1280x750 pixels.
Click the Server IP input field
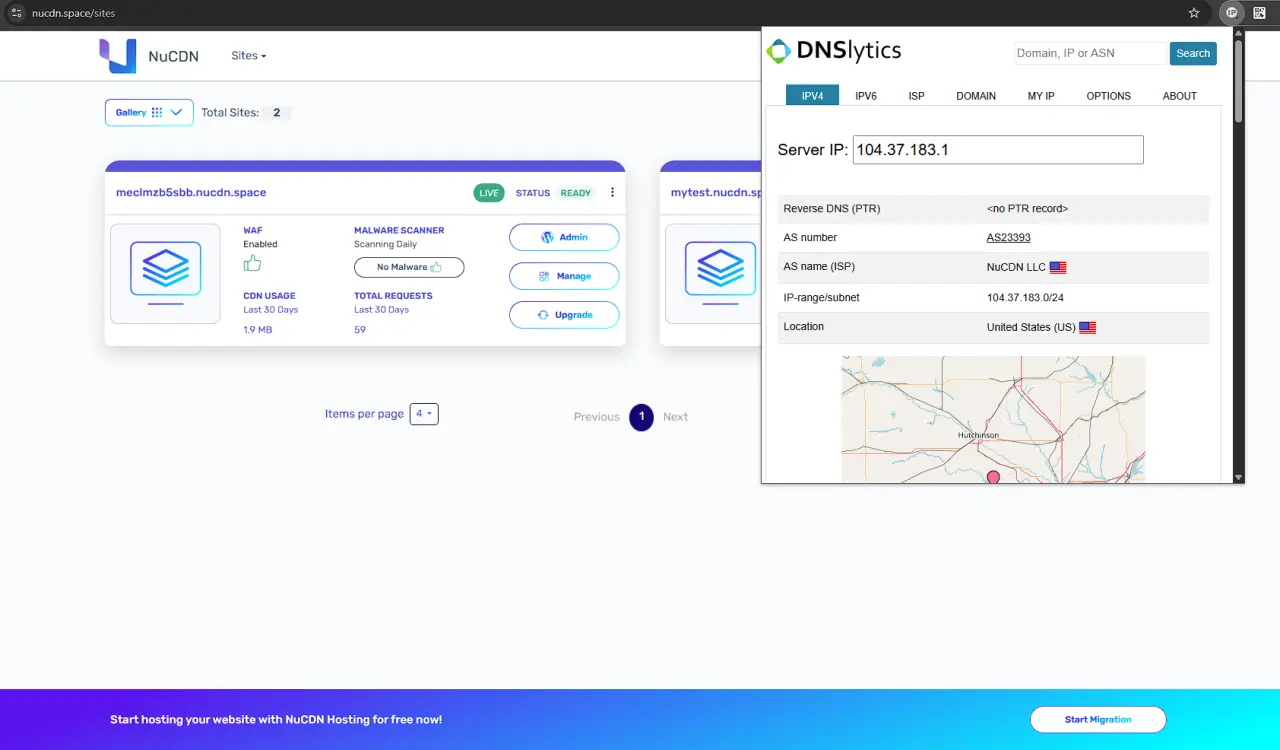(x=998, y=150)
